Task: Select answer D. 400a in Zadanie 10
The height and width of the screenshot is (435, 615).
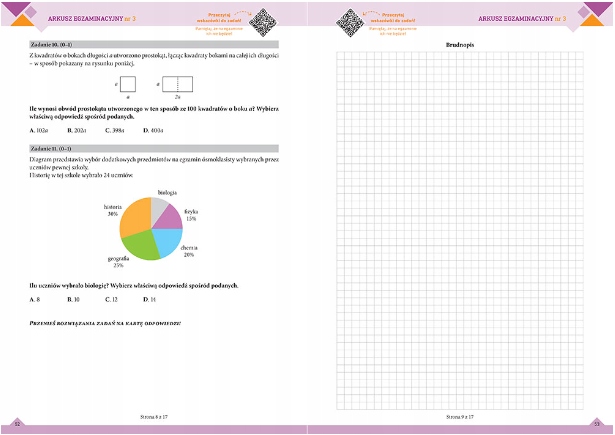Action: point(153,130)
